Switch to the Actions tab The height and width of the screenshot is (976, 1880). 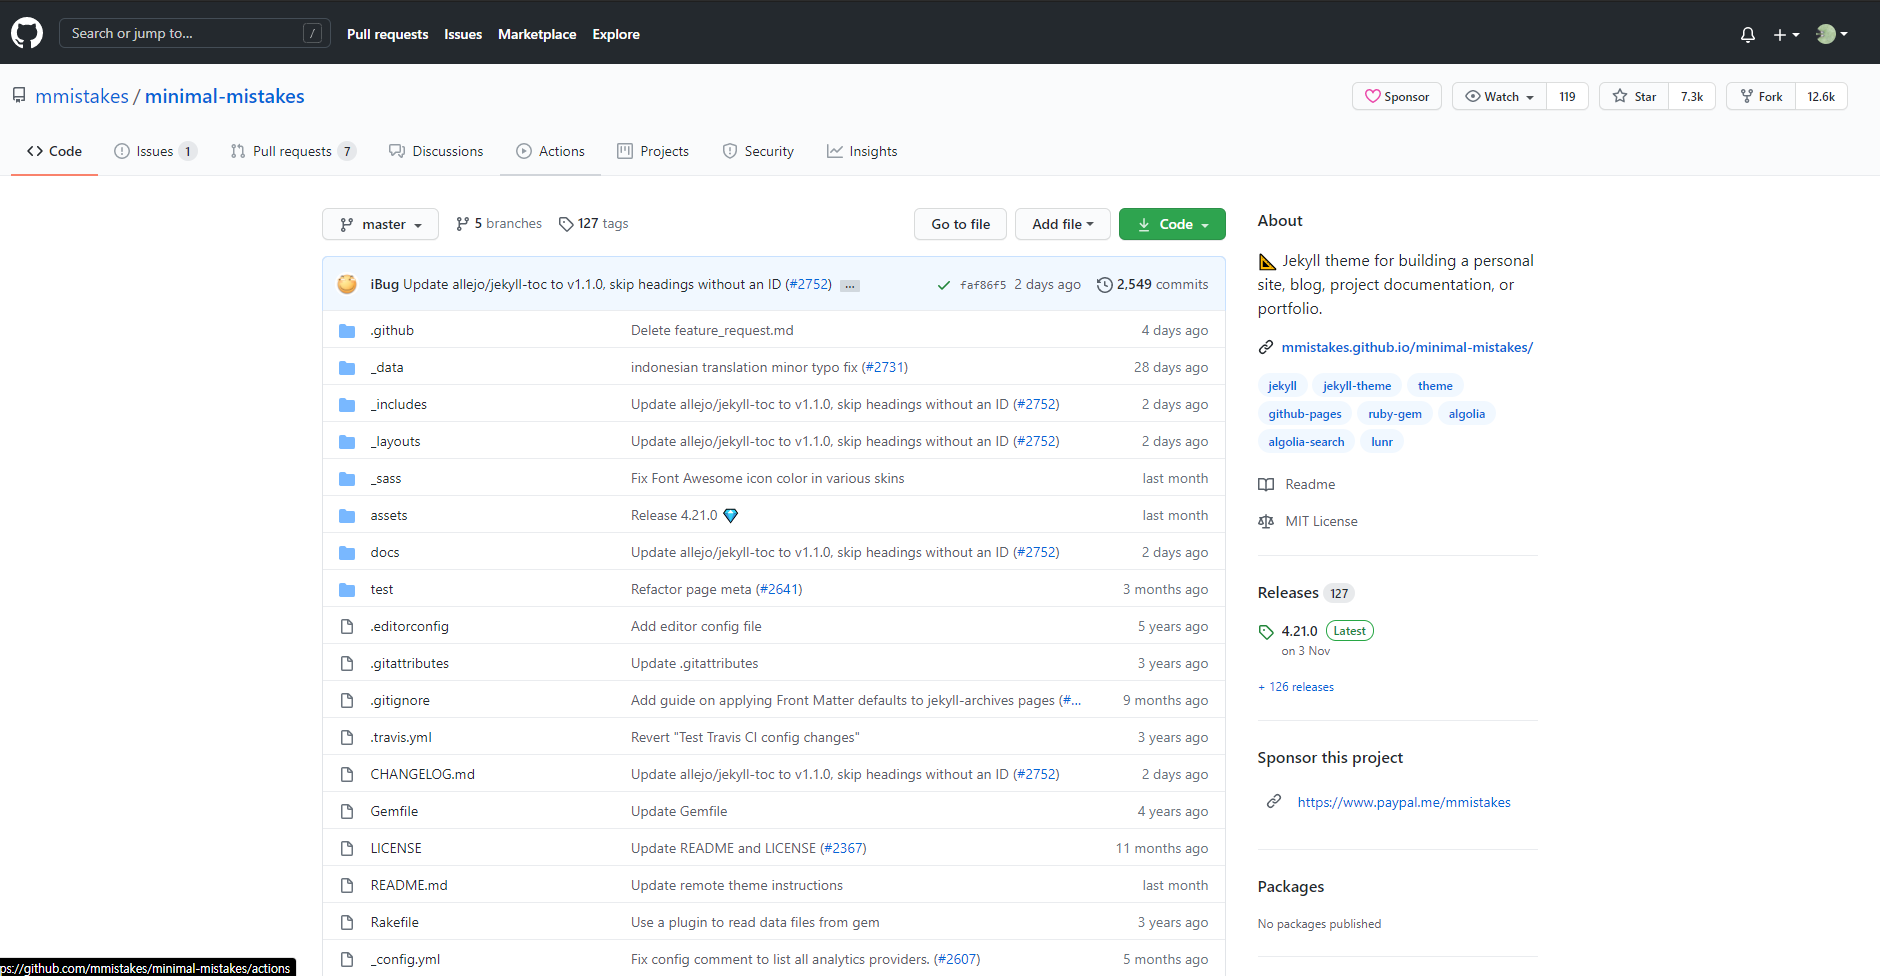550,151
